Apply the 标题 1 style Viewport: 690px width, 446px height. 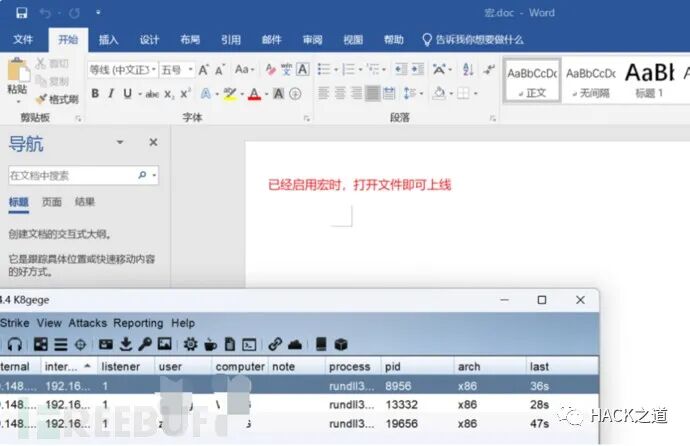pos(649,80)
